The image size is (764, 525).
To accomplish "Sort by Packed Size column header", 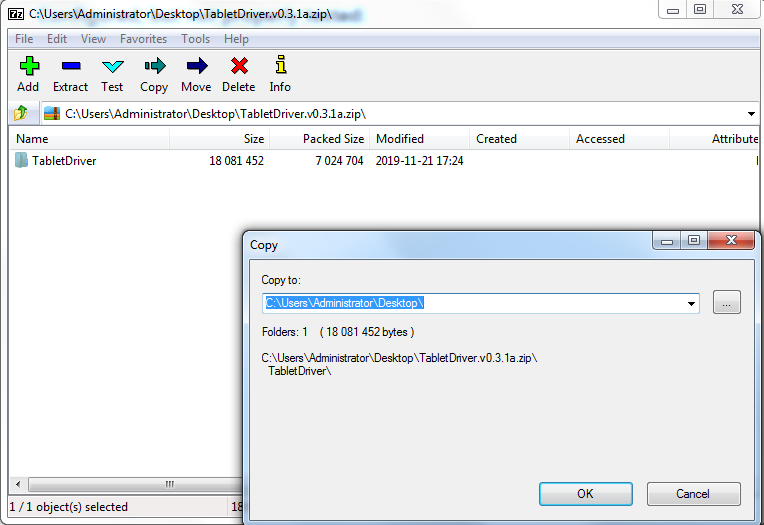I will [x=320, y=139].
